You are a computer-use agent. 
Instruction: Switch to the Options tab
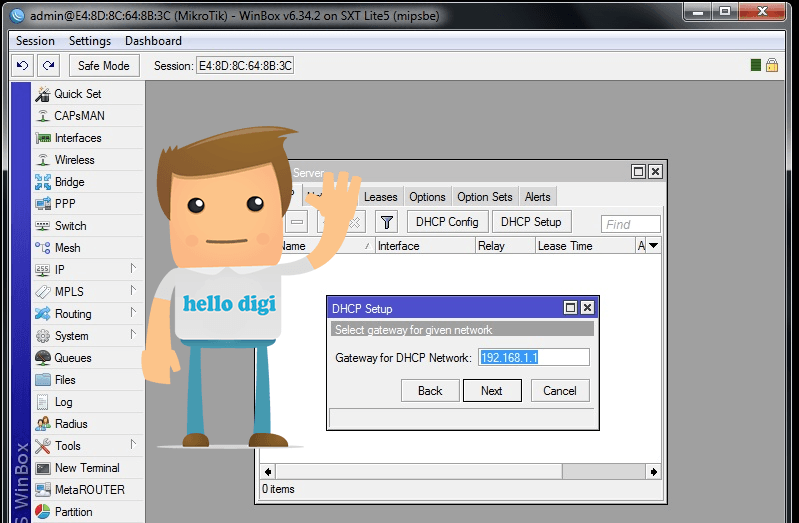coord(427,197)
